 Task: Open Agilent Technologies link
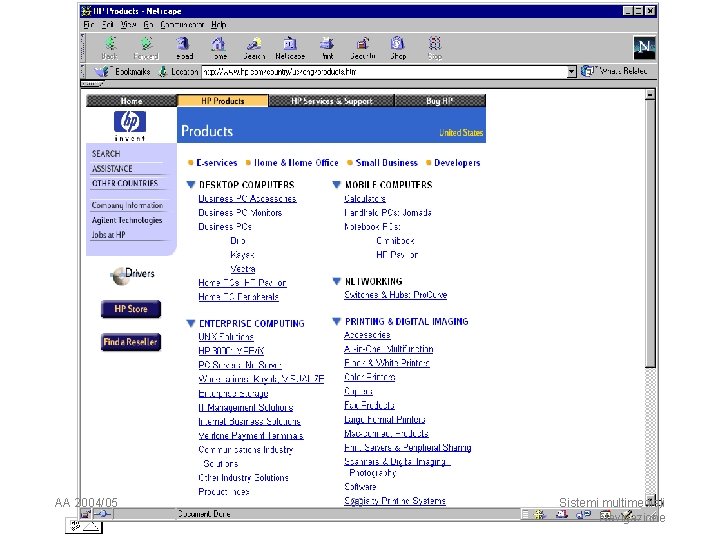coord(127,220)
